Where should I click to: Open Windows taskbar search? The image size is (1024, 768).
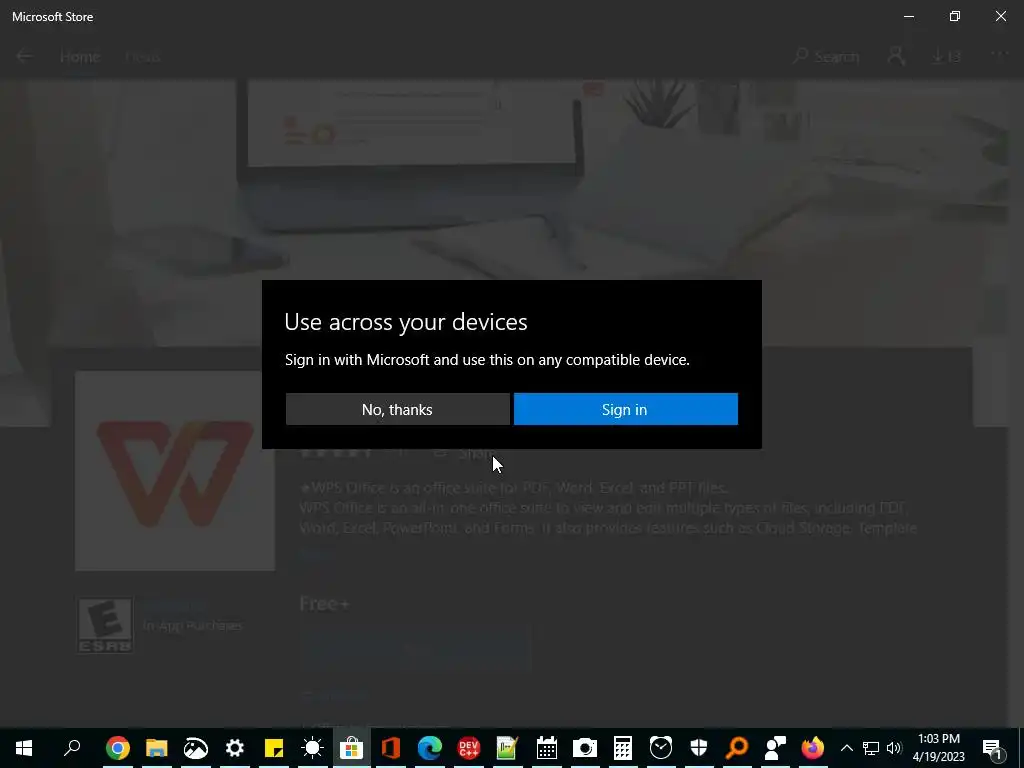click(72, 748)
